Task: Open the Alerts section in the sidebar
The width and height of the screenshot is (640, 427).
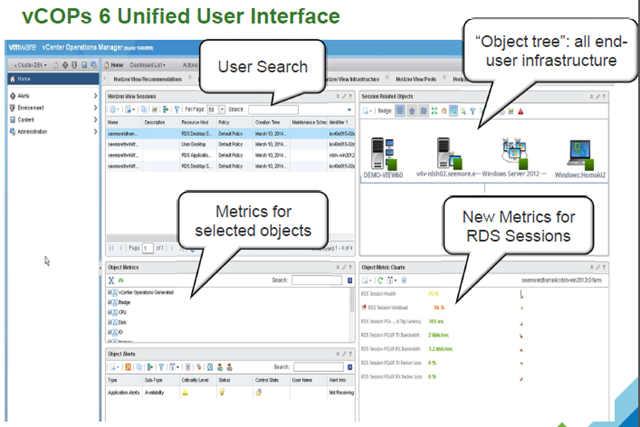Action: pyautogui.click(x=23, y=96)
